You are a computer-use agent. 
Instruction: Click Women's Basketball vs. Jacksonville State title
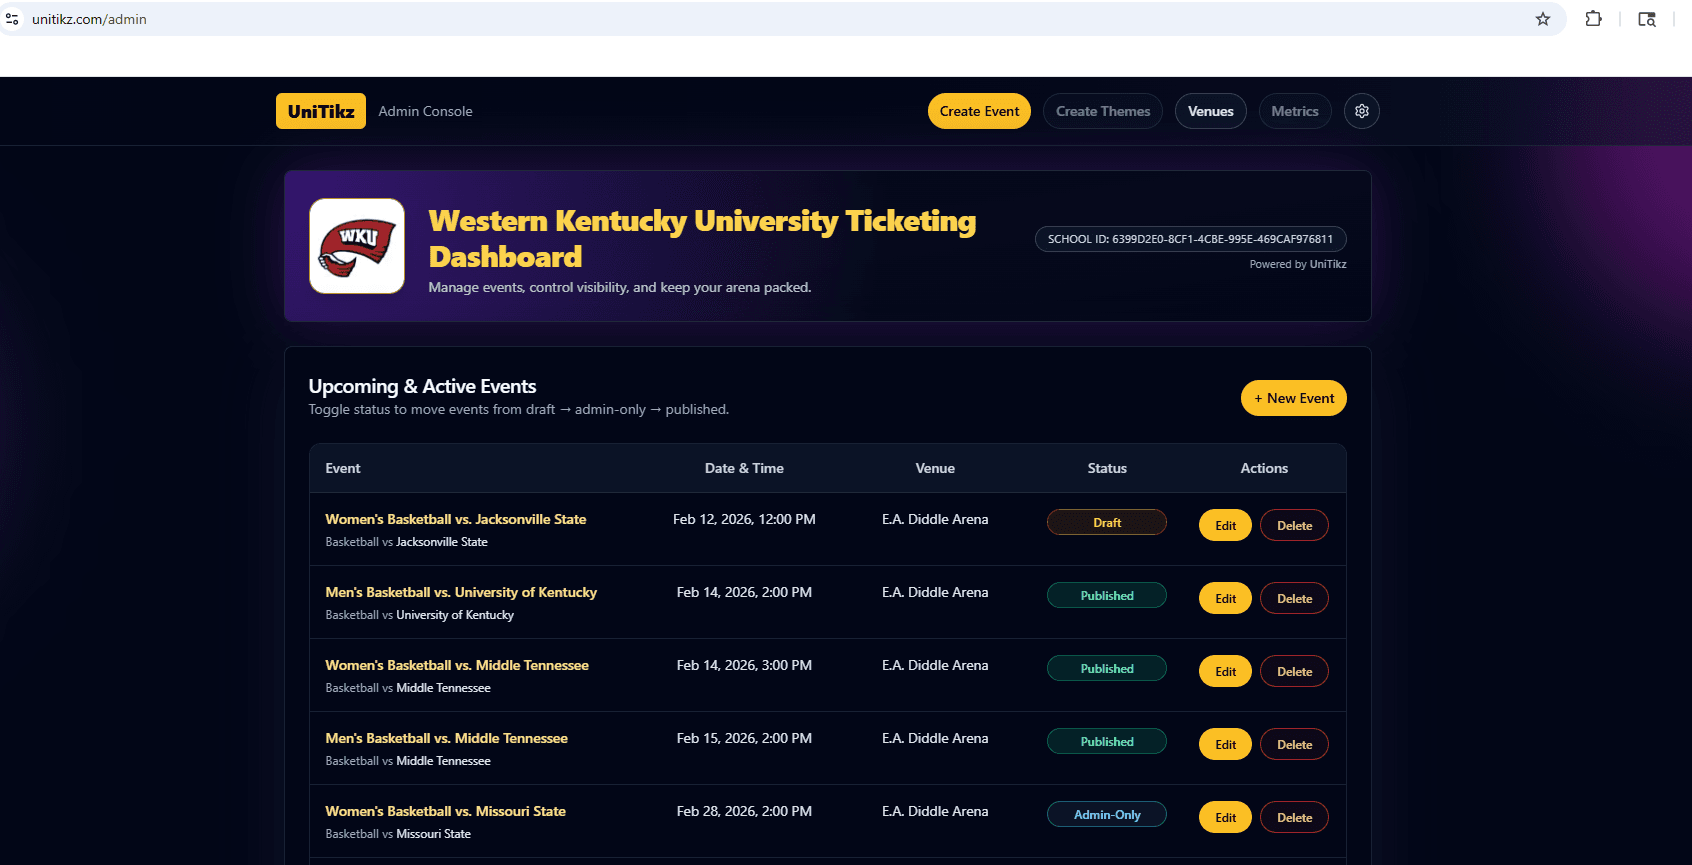456,519
